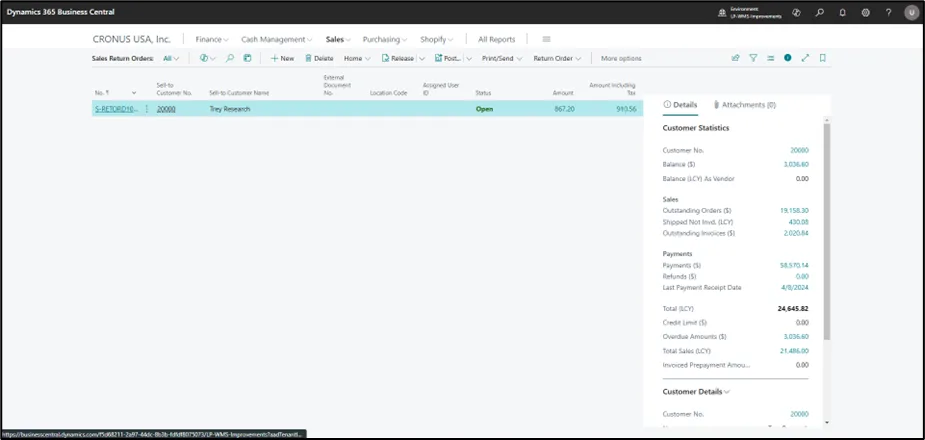
Task: Toggle the FactBox information icon
Action: click(x=788, y=58)
